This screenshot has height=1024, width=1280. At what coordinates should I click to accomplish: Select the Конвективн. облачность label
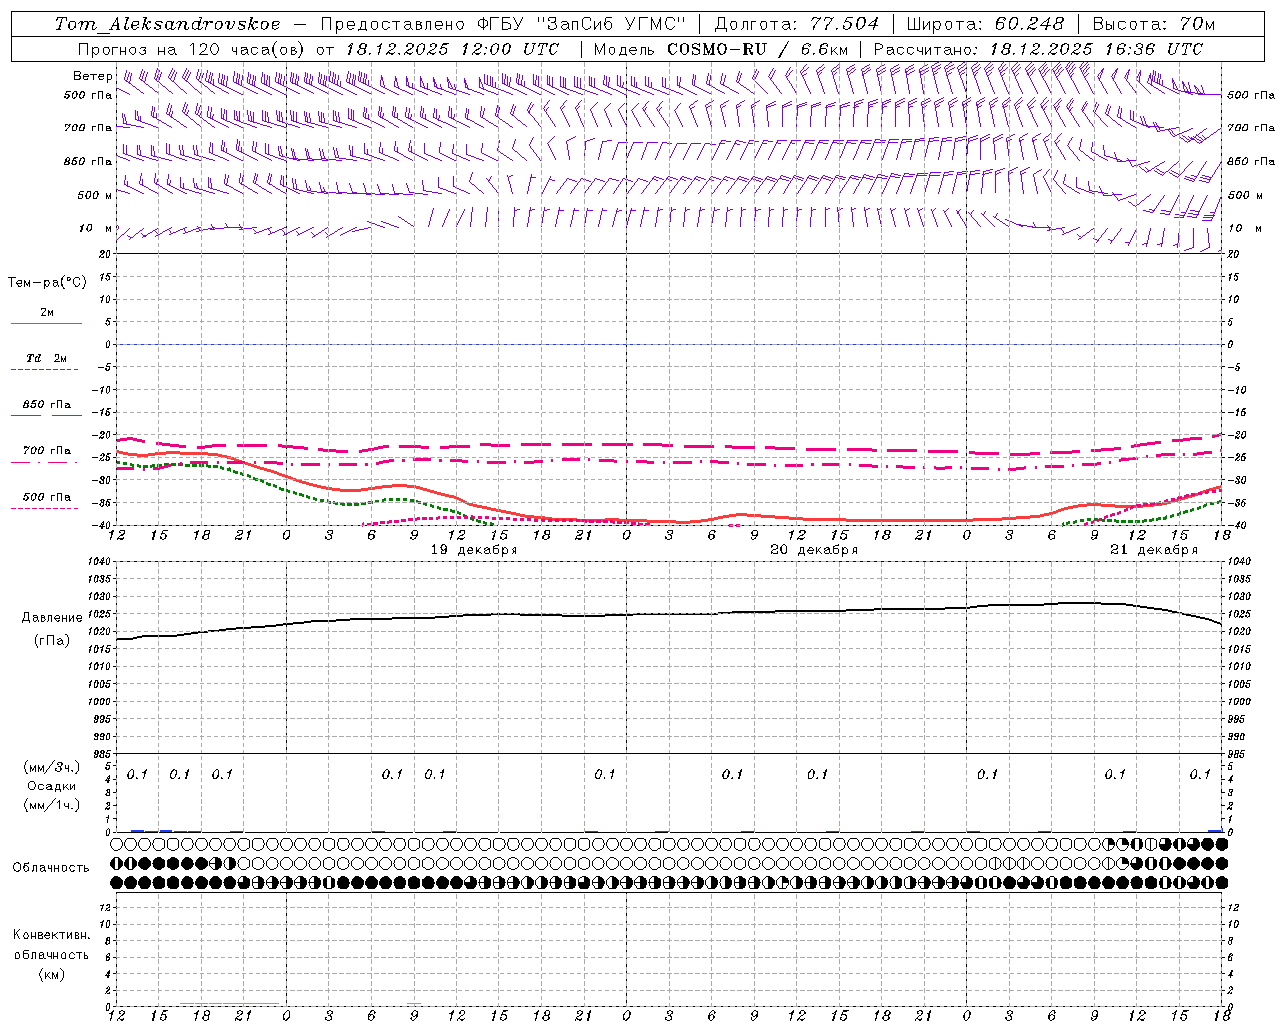[x=51, y=945]
